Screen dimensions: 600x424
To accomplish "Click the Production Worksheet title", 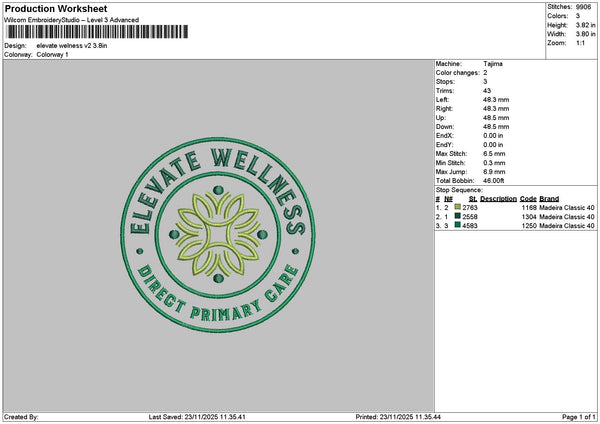I will point(56,9).
